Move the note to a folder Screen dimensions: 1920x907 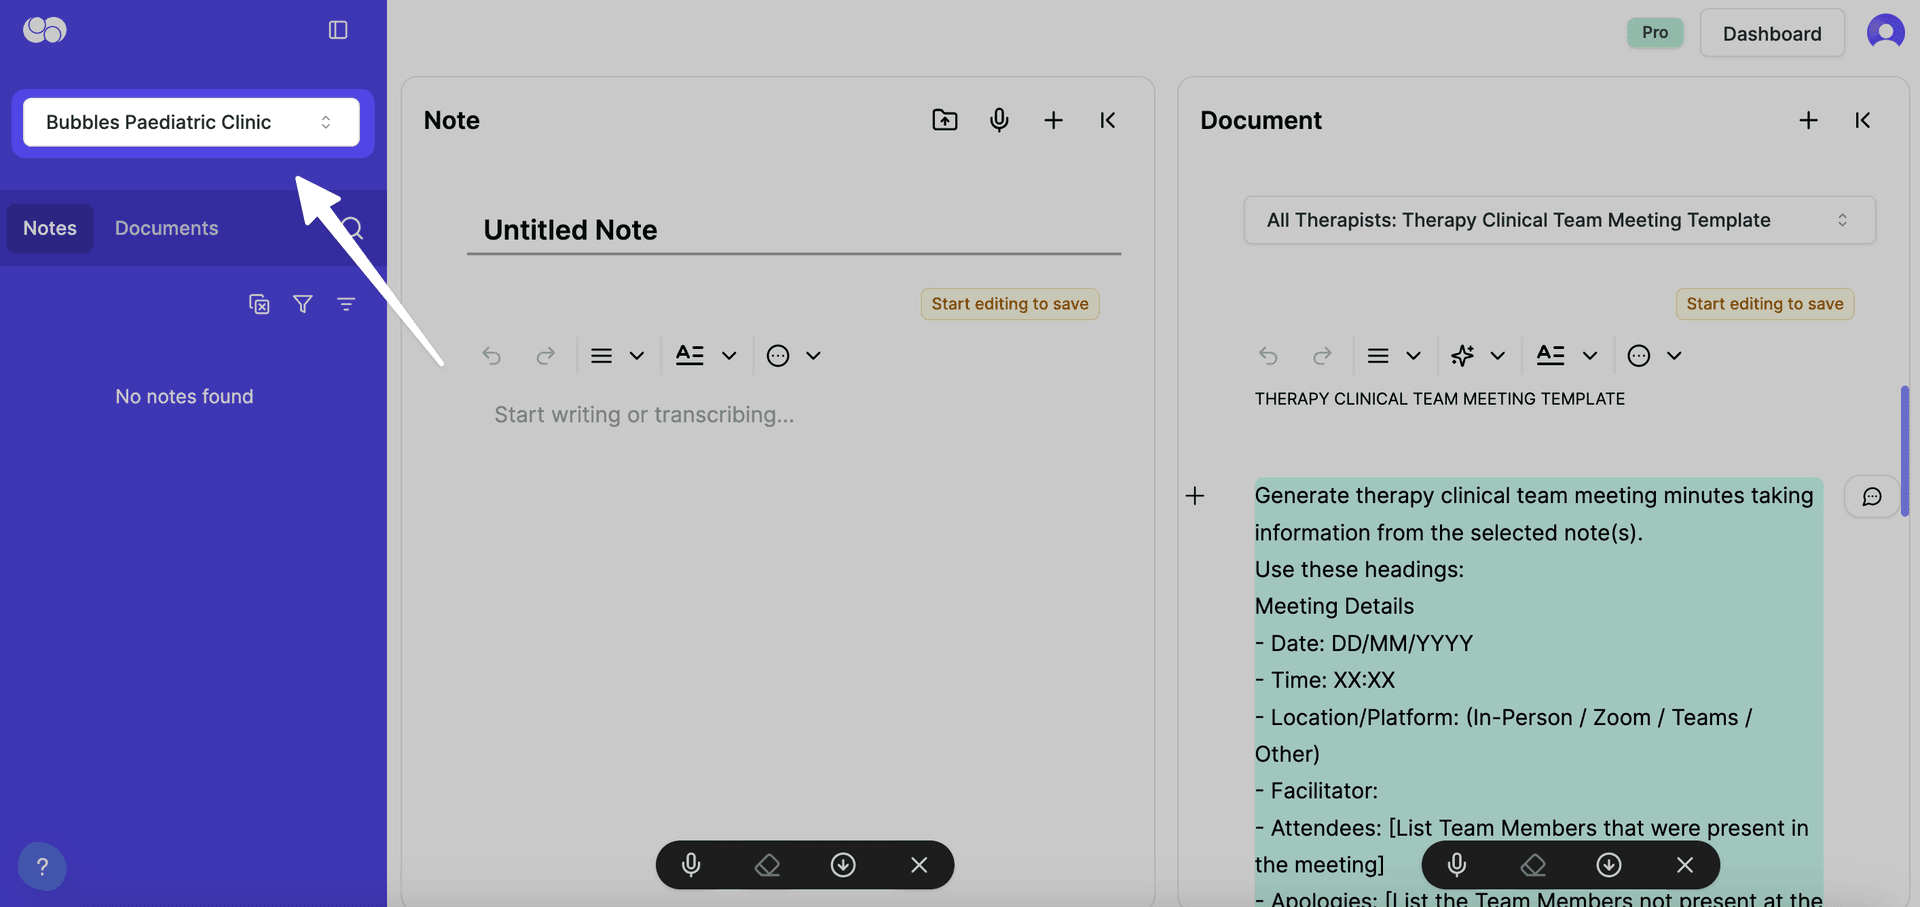[944, 120]
